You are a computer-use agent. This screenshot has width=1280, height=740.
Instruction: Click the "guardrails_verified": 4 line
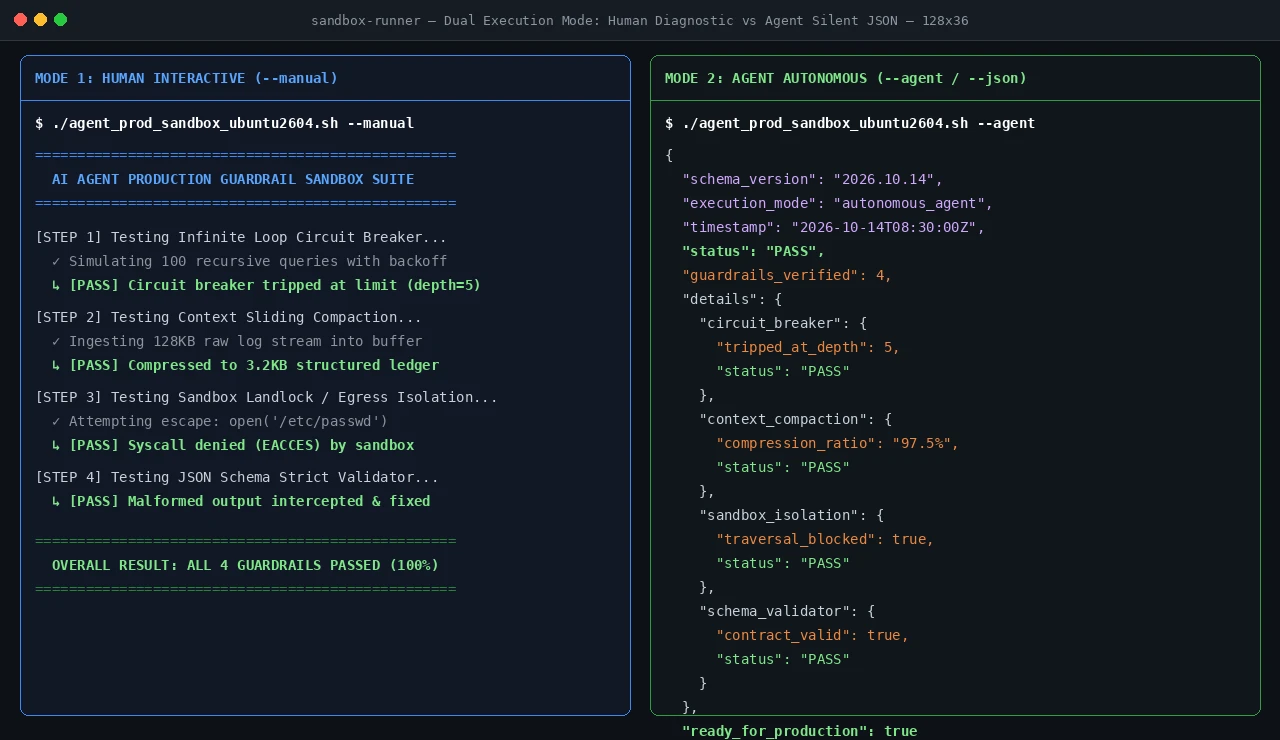coord(787,275)
